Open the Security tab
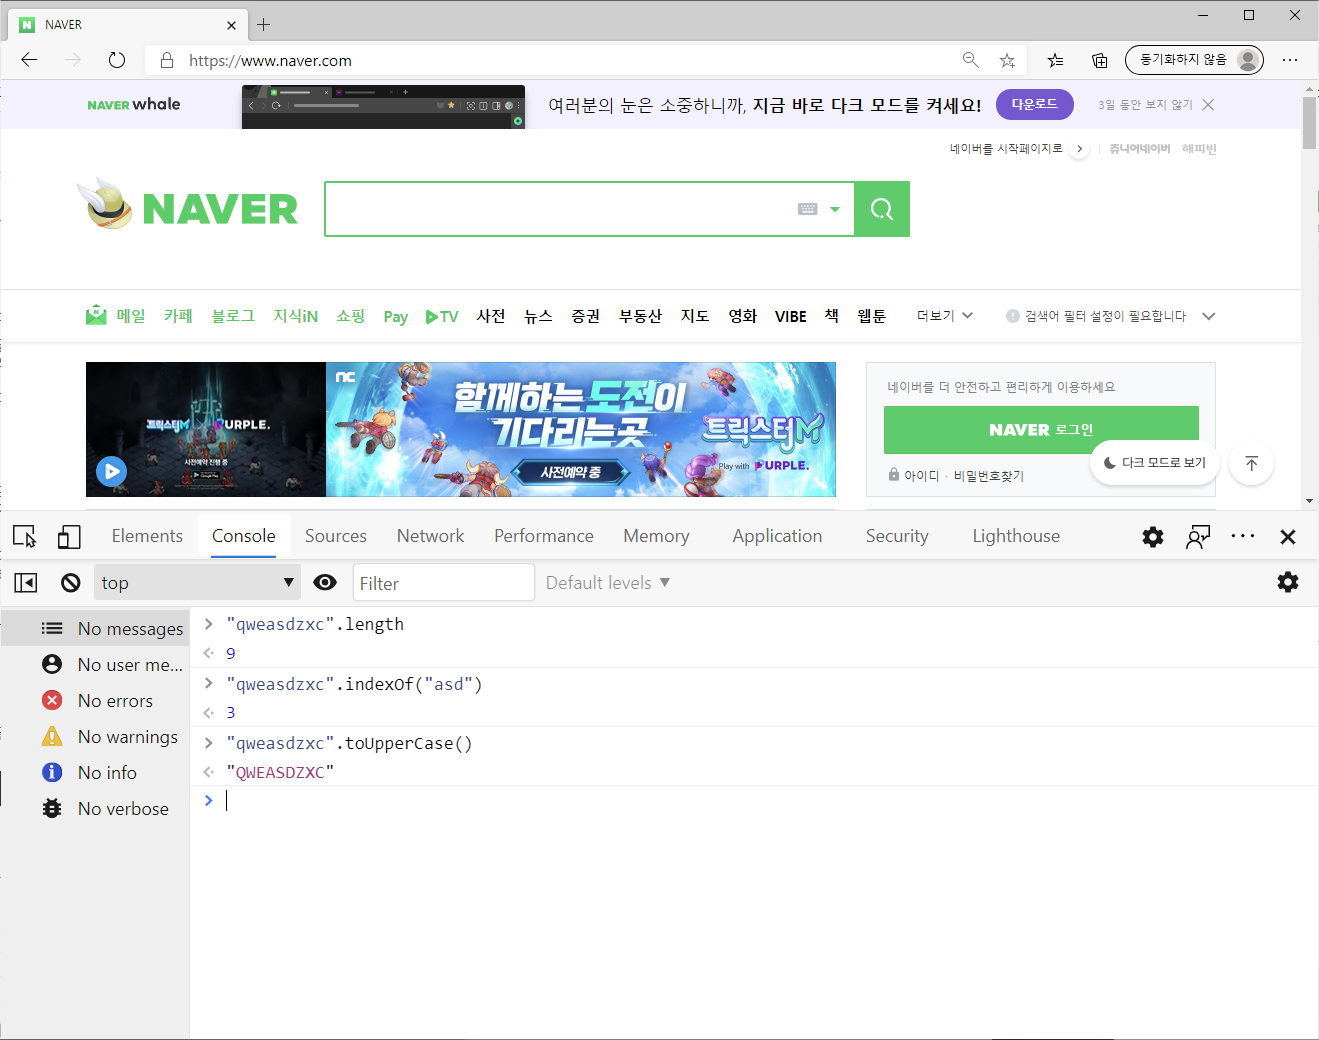Viewport: 1319px width, 1040px height. (897, 536)
